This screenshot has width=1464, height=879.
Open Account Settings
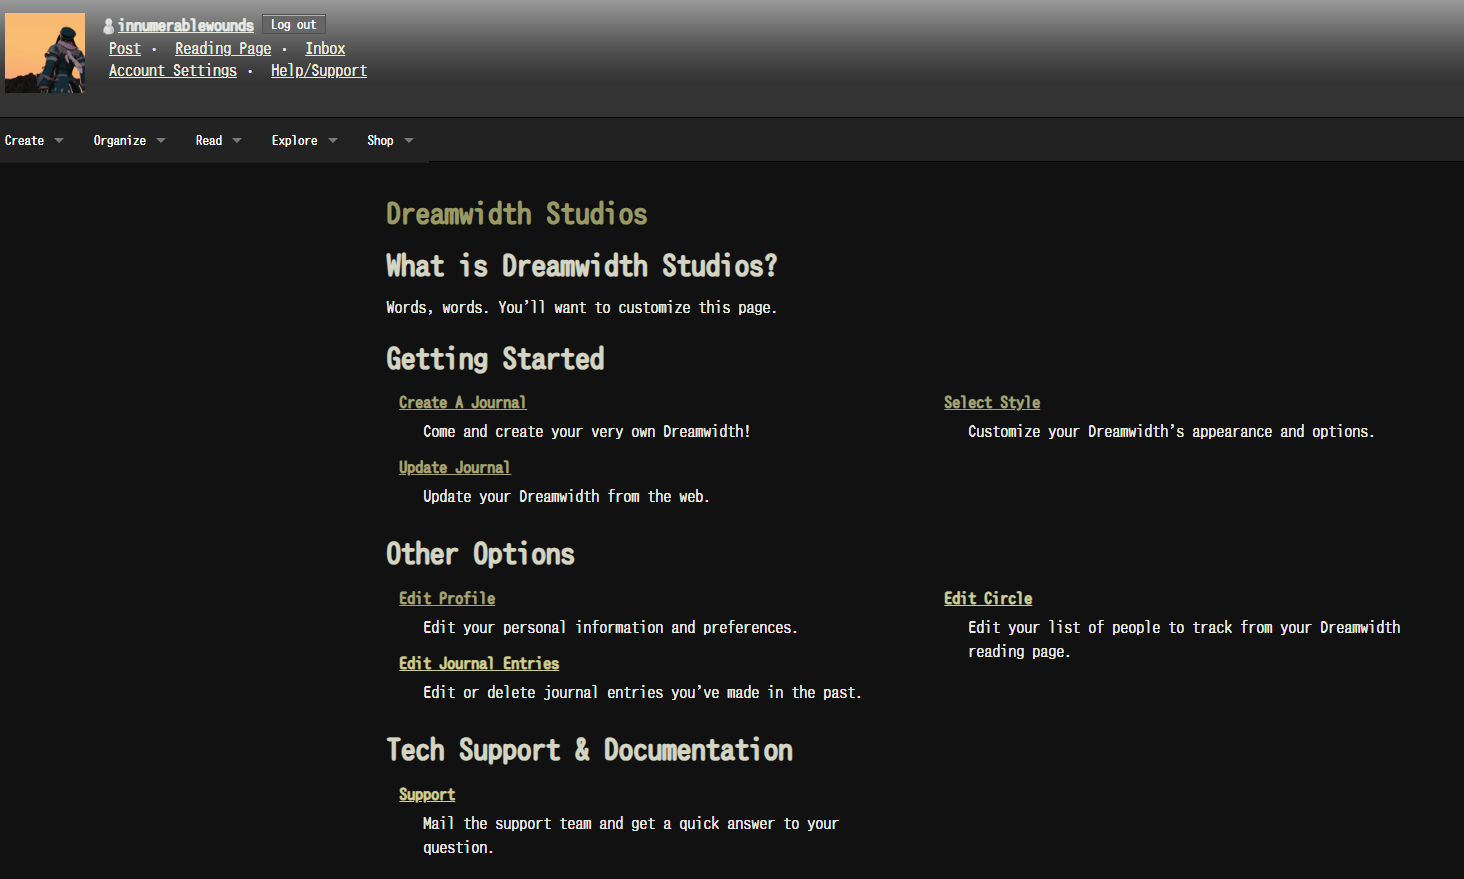173,71
